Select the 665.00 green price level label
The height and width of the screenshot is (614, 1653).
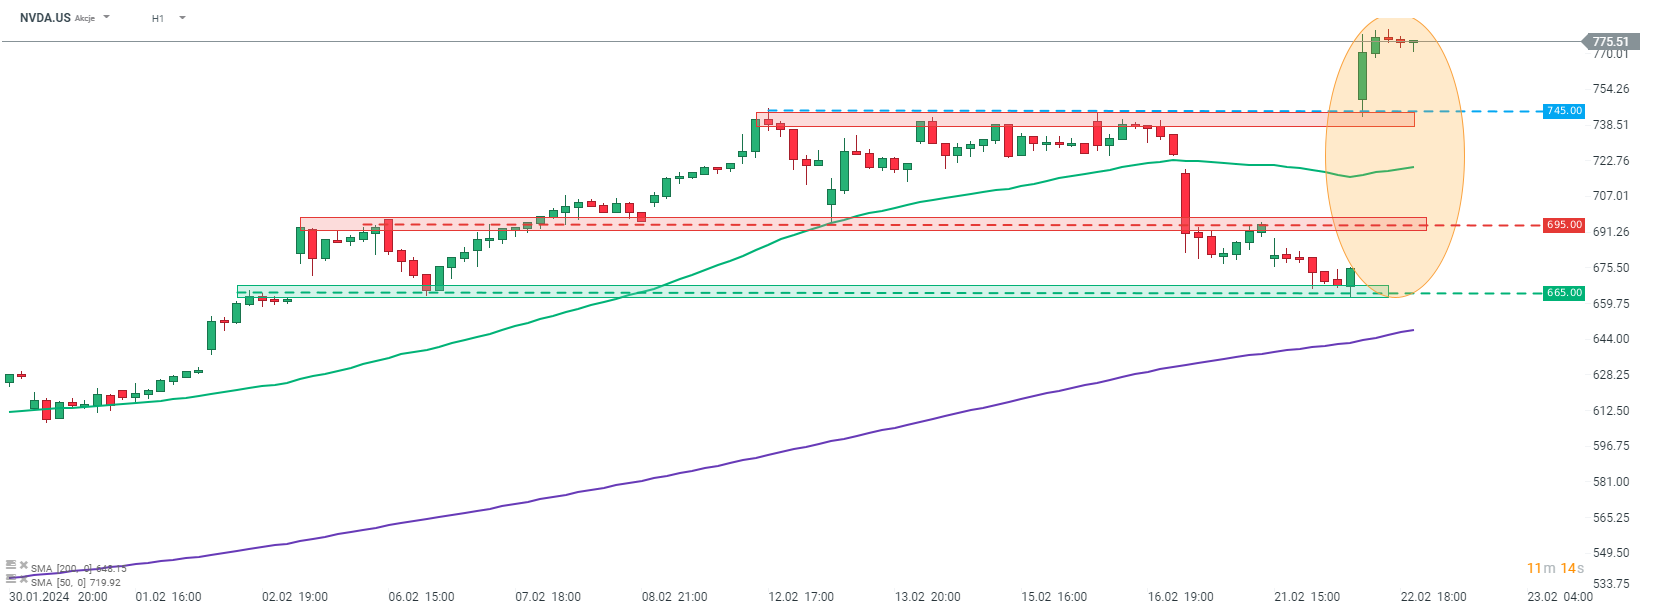1564,293
